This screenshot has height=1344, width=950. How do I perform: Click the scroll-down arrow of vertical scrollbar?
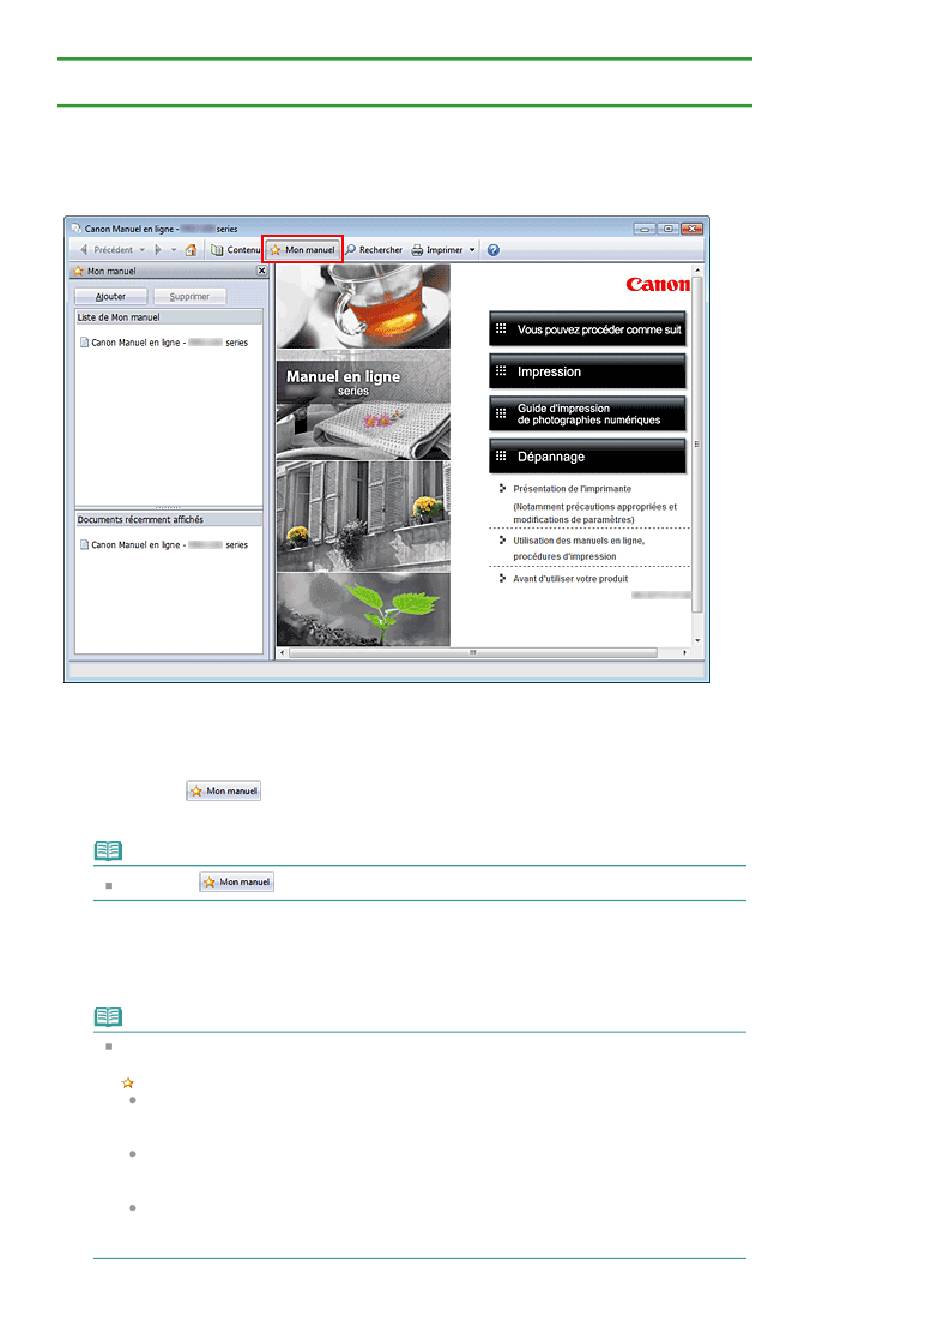(x=698, y=641)
